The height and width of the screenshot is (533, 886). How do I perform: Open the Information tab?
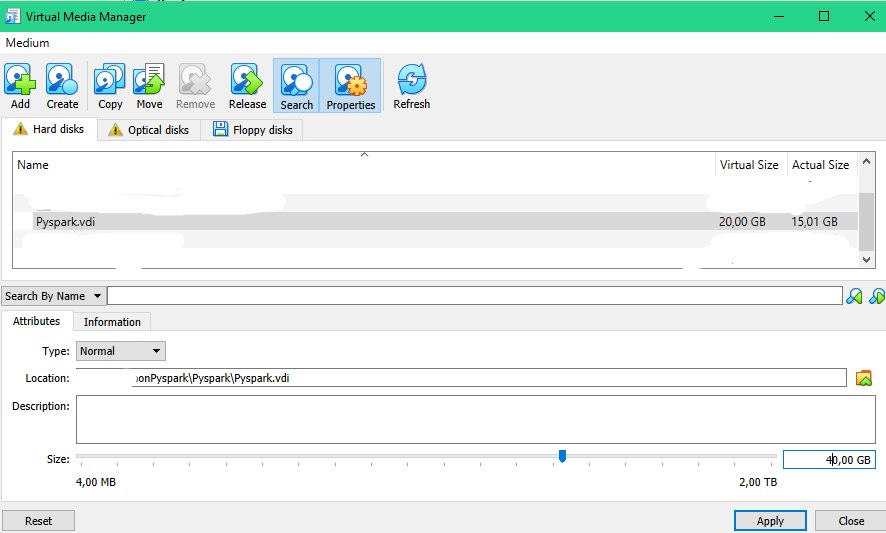112,322
